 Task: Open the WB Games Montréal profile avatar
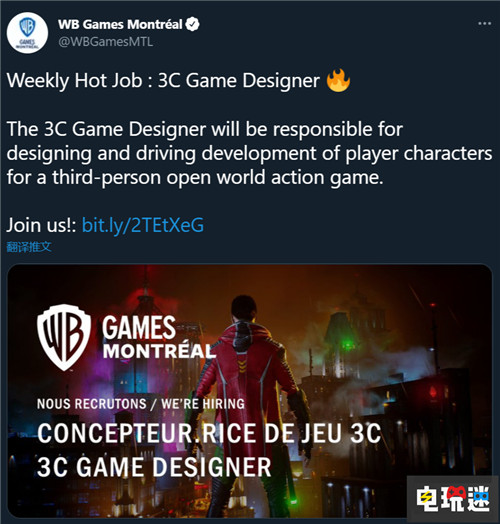click(27, 33)
